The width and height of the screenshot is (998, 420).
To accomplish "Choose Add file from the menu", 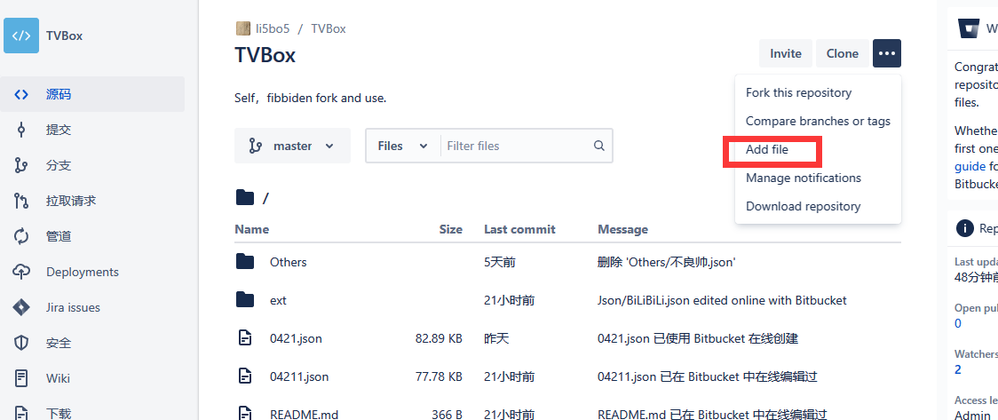I will (818, 150).
